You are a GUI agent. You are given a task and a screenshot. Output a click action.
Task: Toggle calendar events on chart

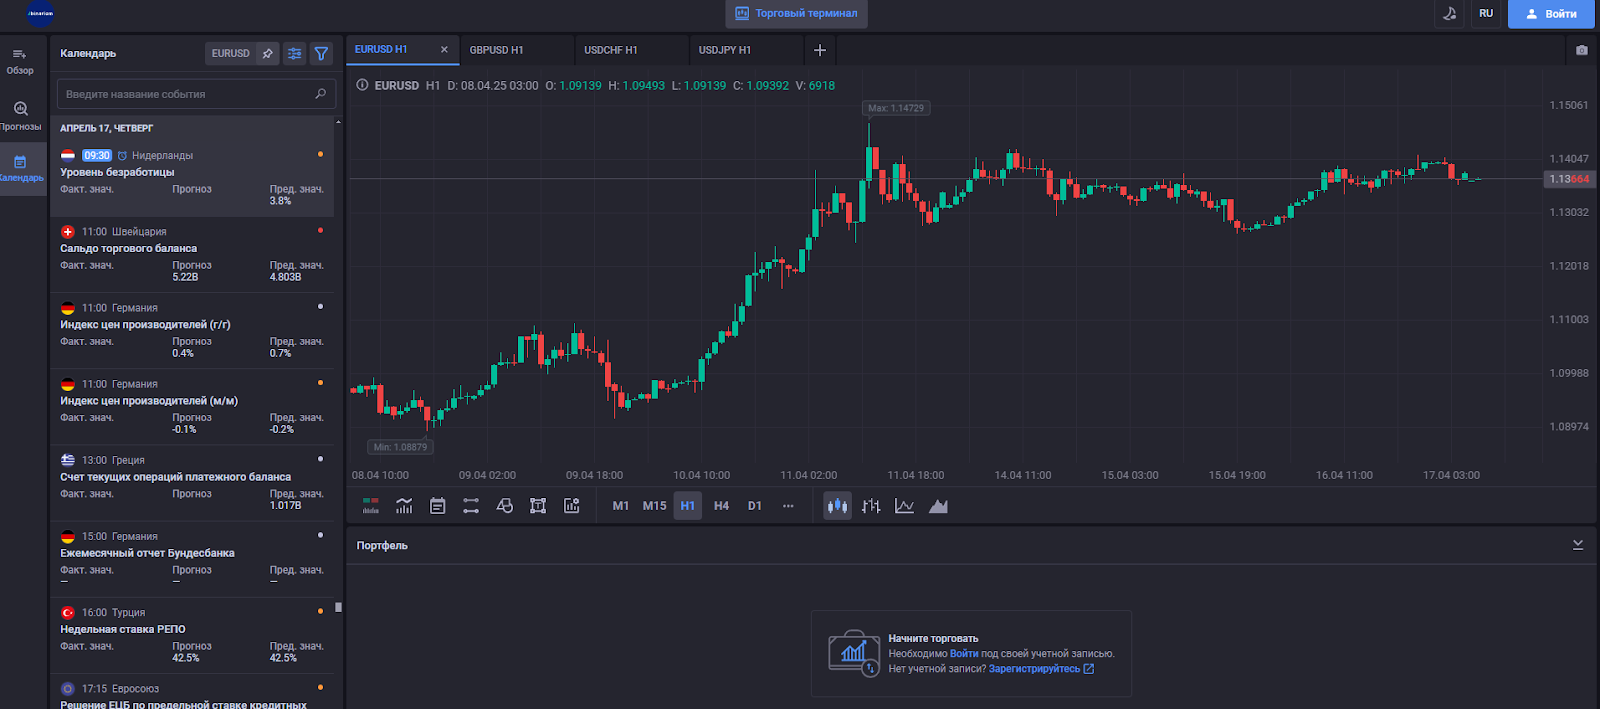438,506
